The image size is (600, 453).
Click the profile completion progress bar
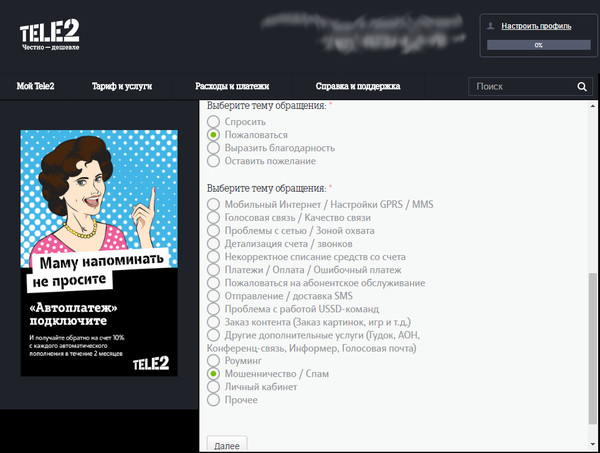[538, 45]
